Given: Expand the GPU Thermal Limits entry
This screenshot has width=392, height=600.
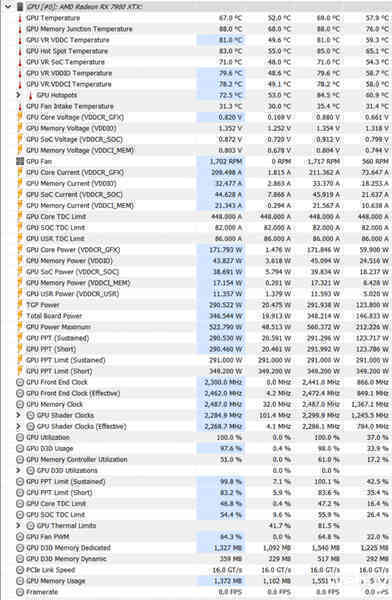Looking at the screenshot, I should point(18,525).
